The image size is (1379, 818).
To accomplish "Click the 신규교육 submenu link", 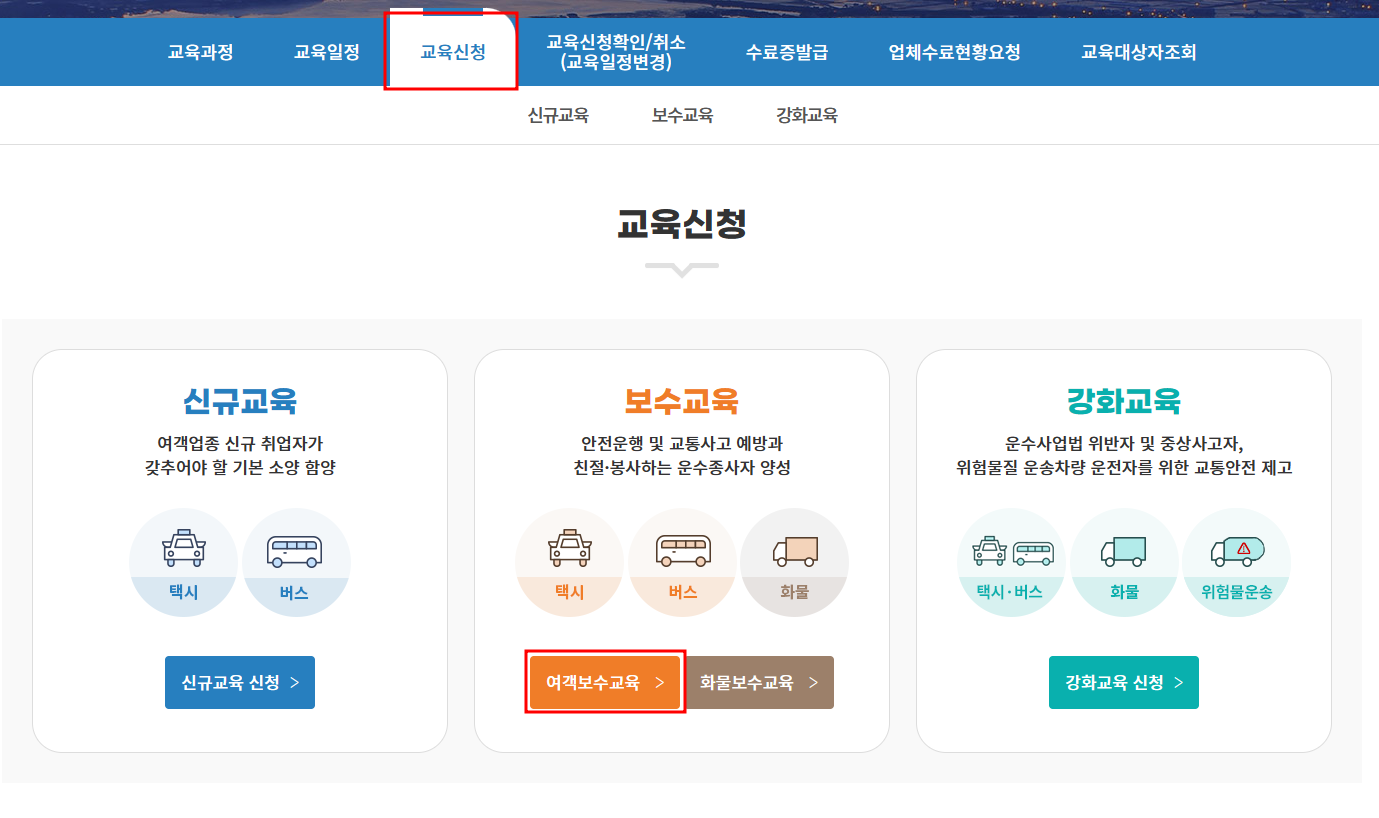I will pyautogui.click(x=559, y=115).
